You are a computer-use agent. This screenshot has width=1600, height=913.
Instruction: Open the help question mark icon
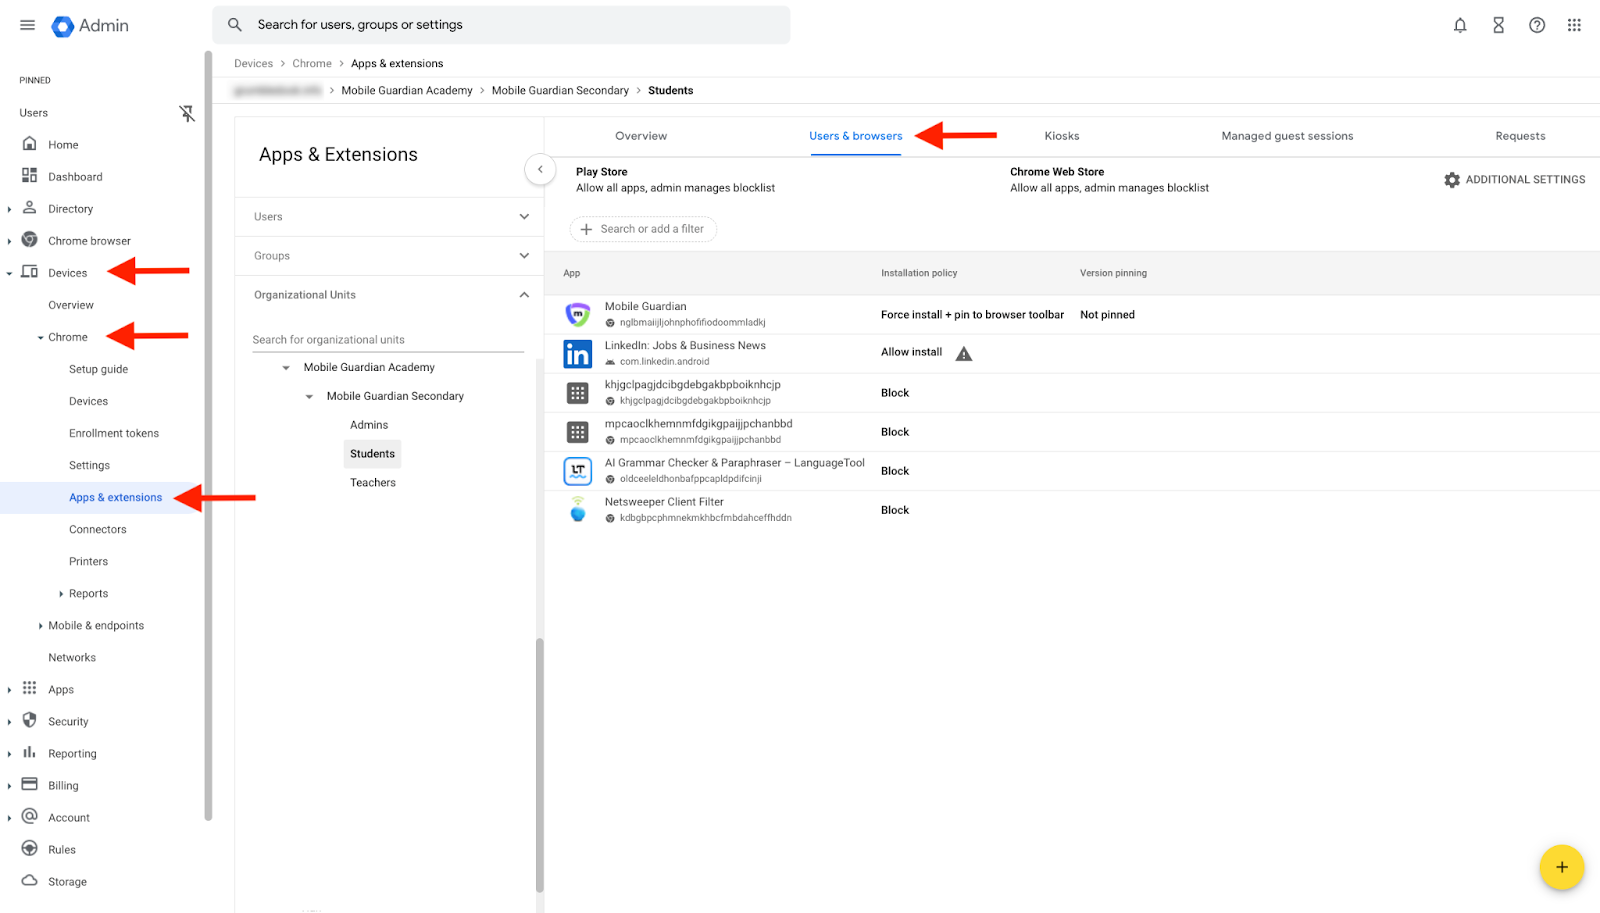(x=1537, y=25)
